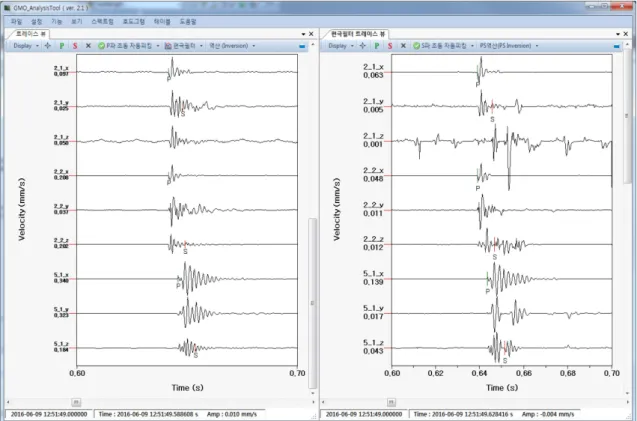The height and width of the screenshot is (421, 637).
Task: Click trace label 2_1_z in right panel
Action: coord(373,136)
